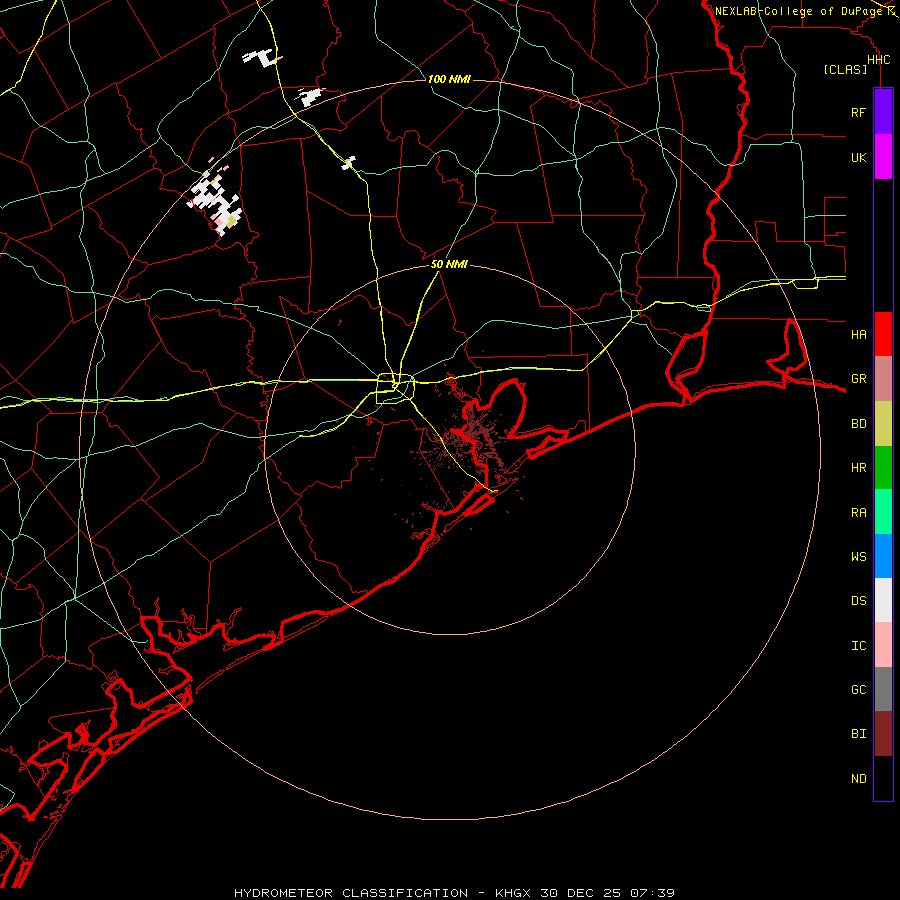The width and height of the screenshot is (900, 900).
Task: Choose the dark red BI legend swatch
Action: [883, 734]
